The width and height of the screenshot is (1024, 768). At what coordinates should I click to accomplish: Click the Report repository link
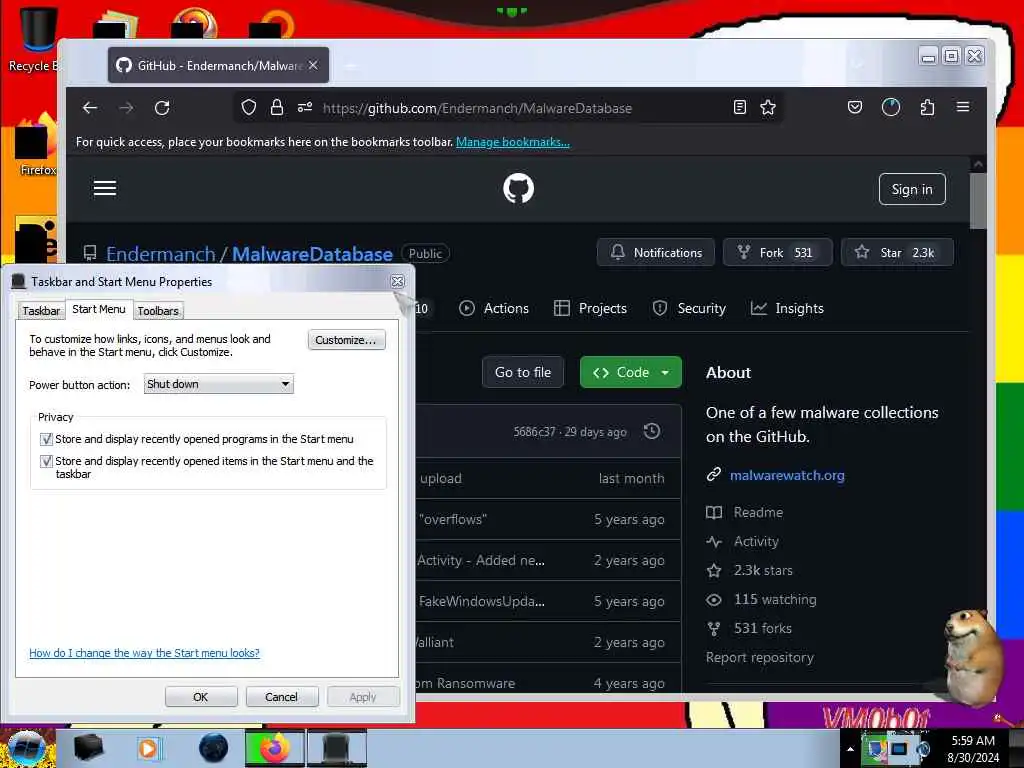click(x=760, y=658)
